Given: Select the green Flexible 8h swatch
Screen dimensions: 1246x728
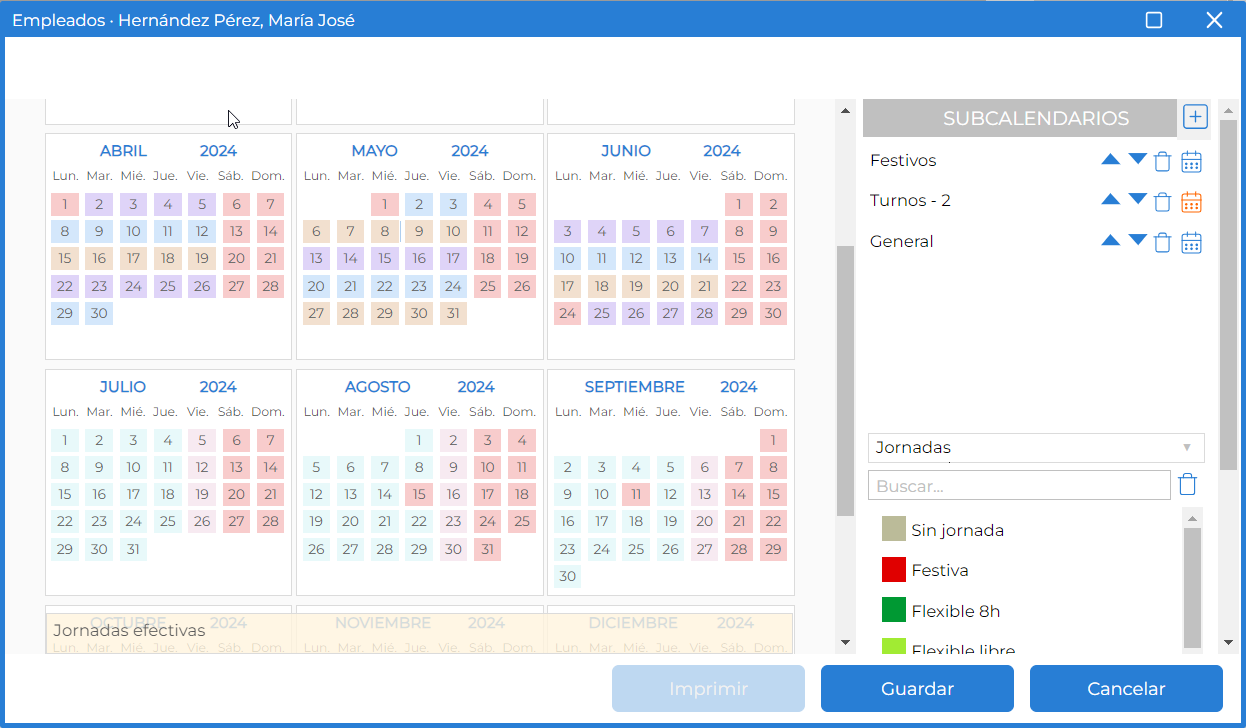Looking at the screenshot, I should pyautogui.click(x=893, y=610).
